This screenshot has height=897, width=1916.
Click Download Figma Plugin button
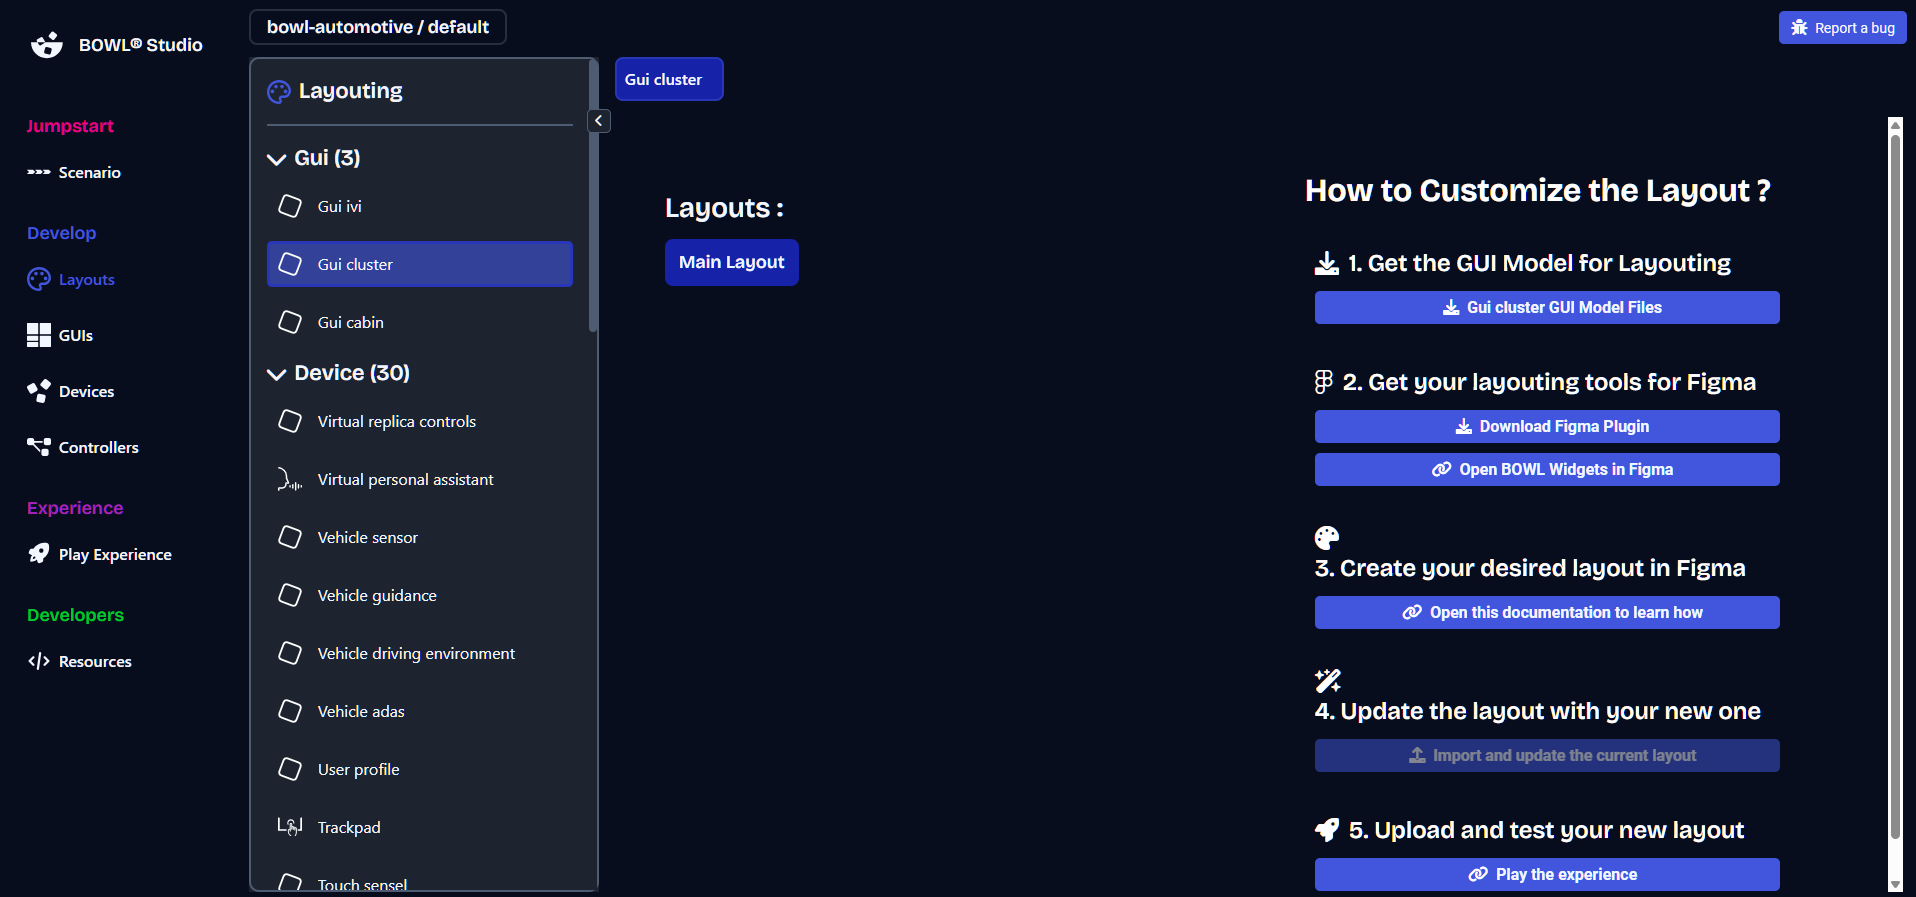[x=1547, y=426]
